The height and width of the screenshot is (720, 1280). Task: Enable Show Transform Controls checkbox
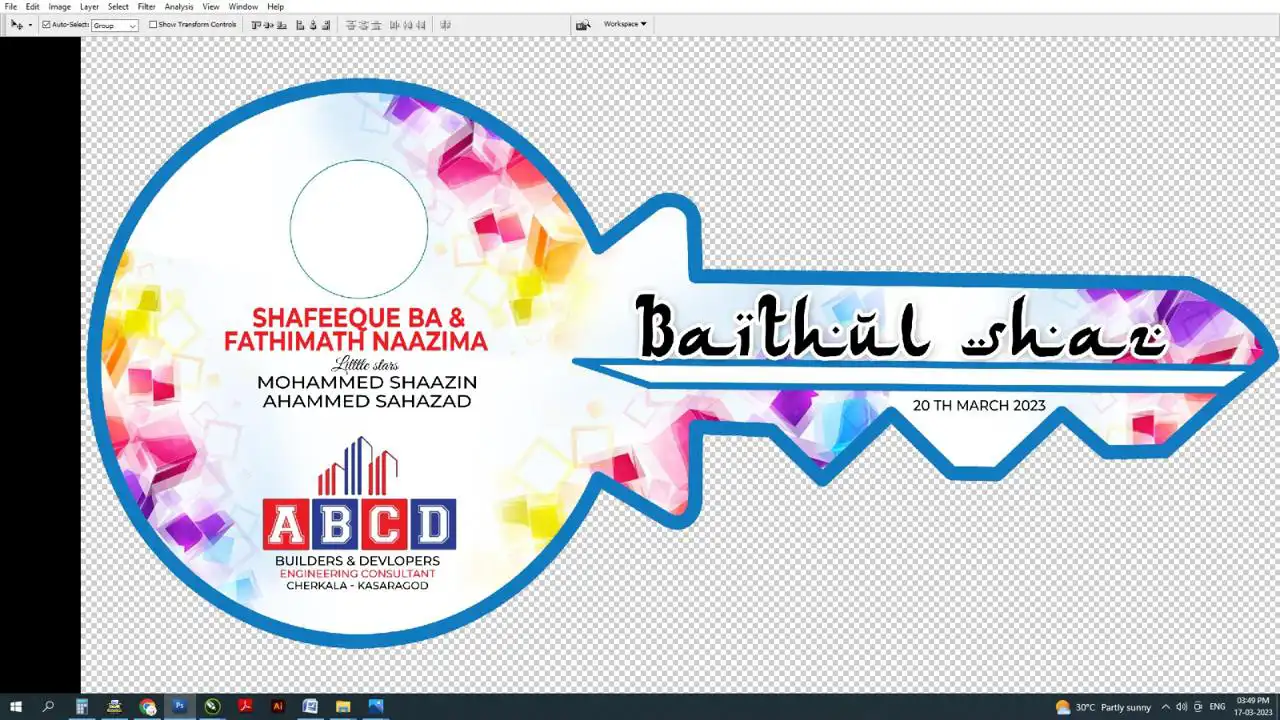pos(153,25)
